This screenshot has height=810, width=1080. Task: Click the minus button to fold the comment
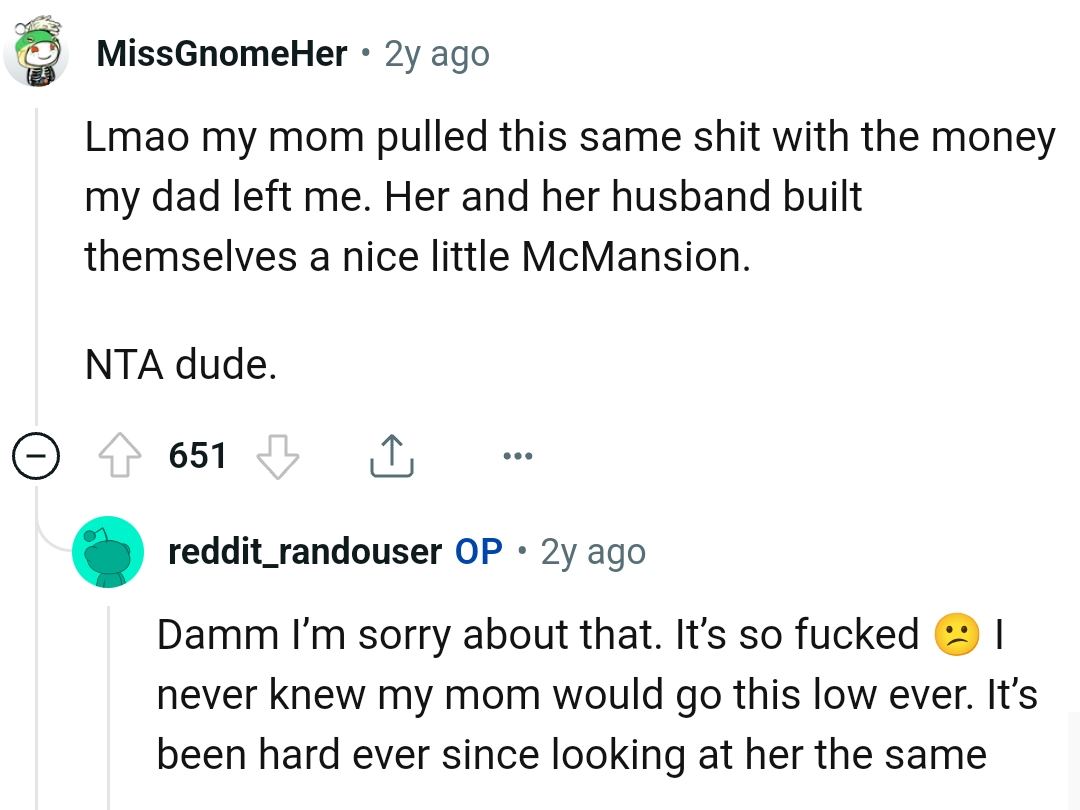36,455
